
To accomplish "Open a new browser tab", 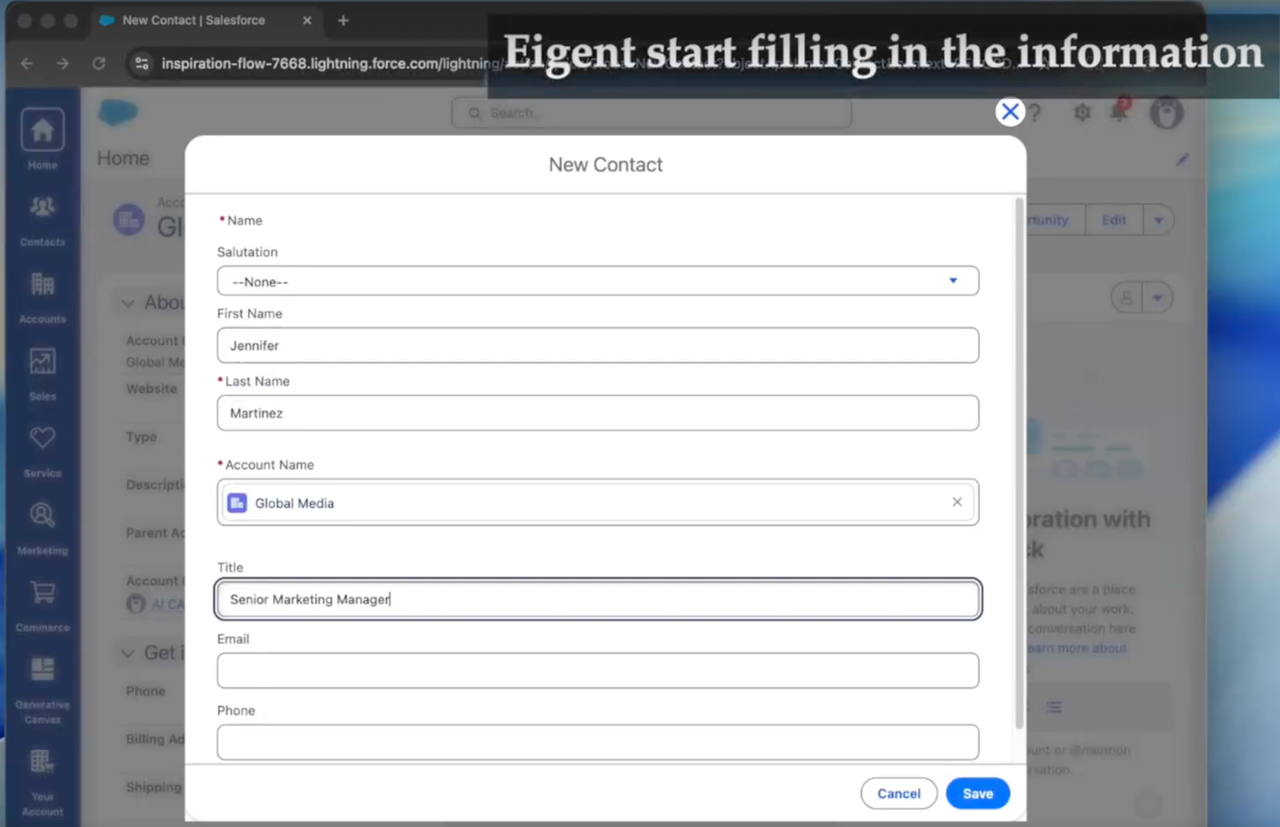I will 343,20.
